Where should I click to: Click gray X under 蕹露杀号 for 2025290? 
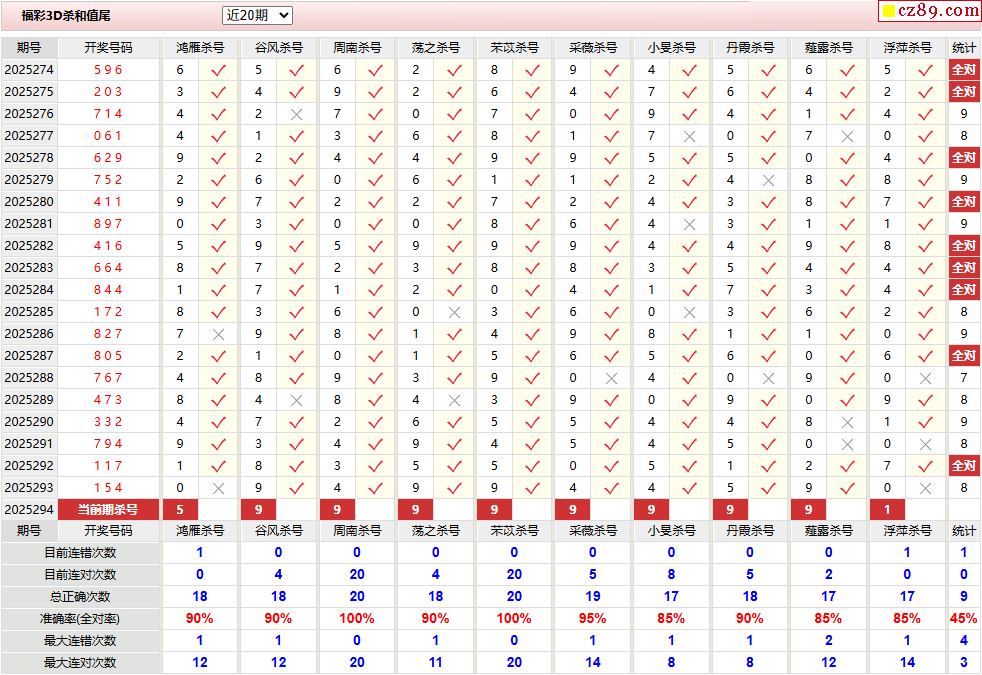(x=847, y=423)
